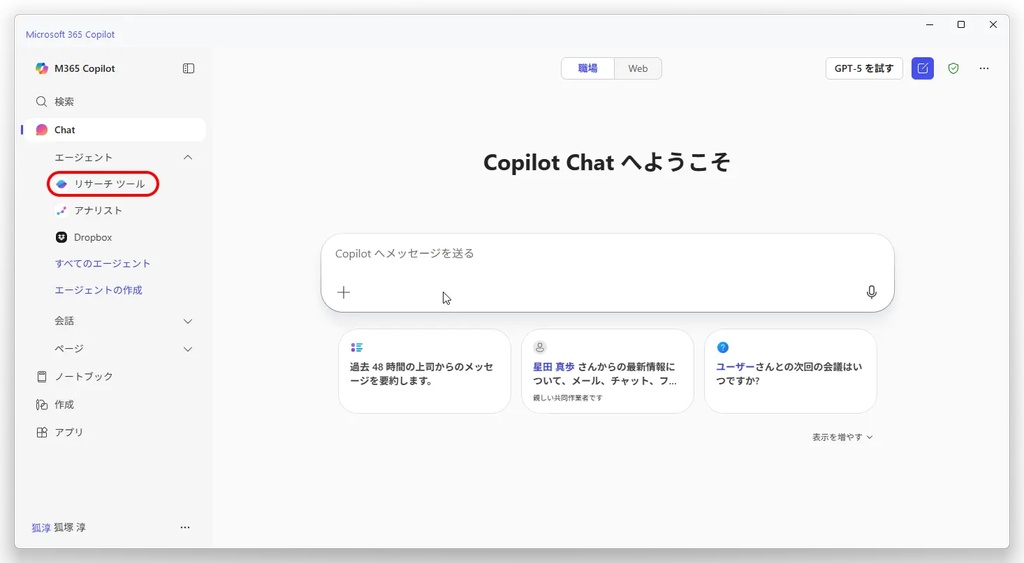Open アプリ in the sidebar
Screen dimensions: 1024x563
click(60, 432)
